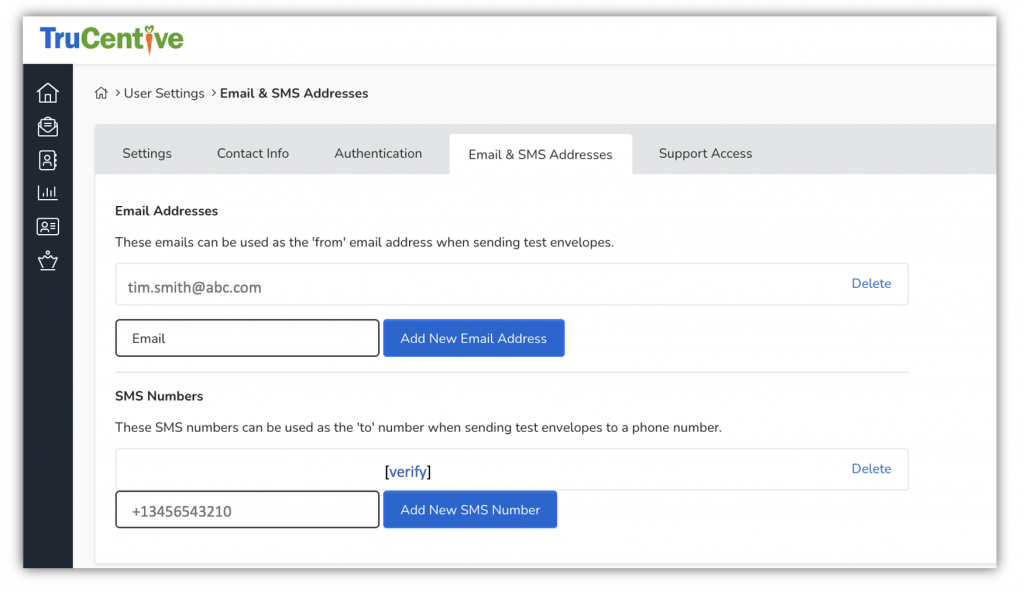Select the Email & SMS Addresses tab

pos(540,155)
